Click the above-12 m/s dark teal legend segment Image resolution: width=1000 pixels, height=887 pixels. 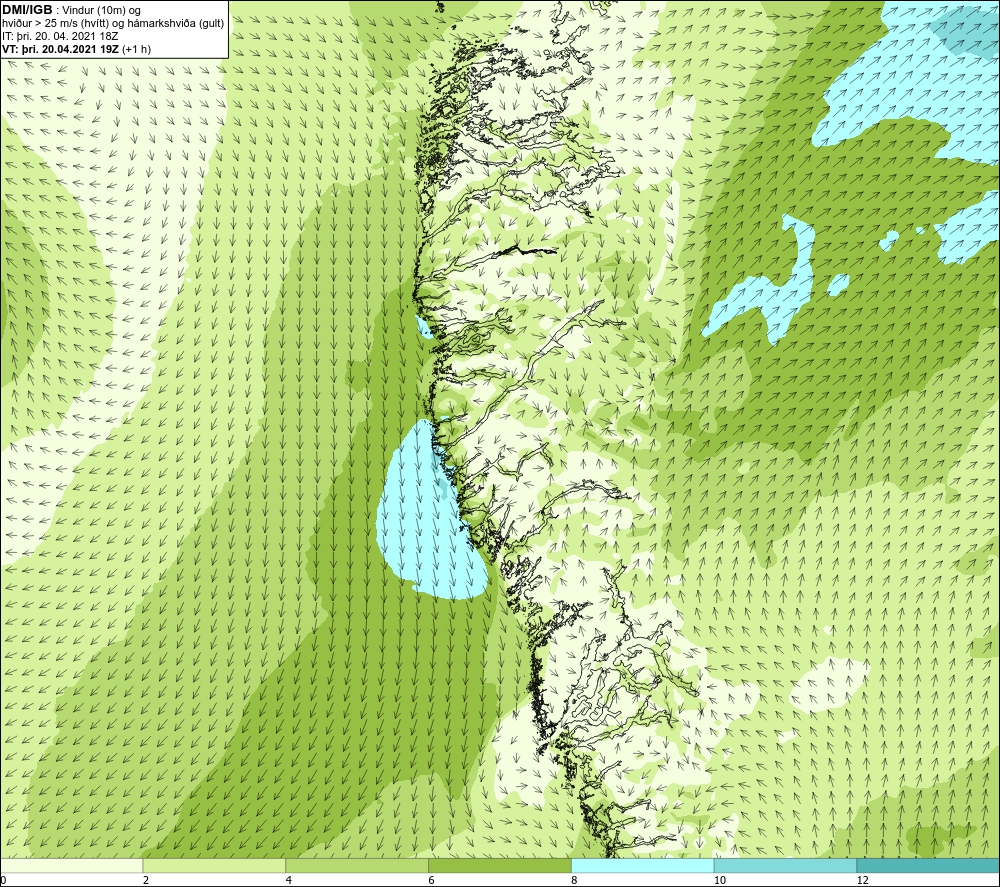[x=929, y=865]
